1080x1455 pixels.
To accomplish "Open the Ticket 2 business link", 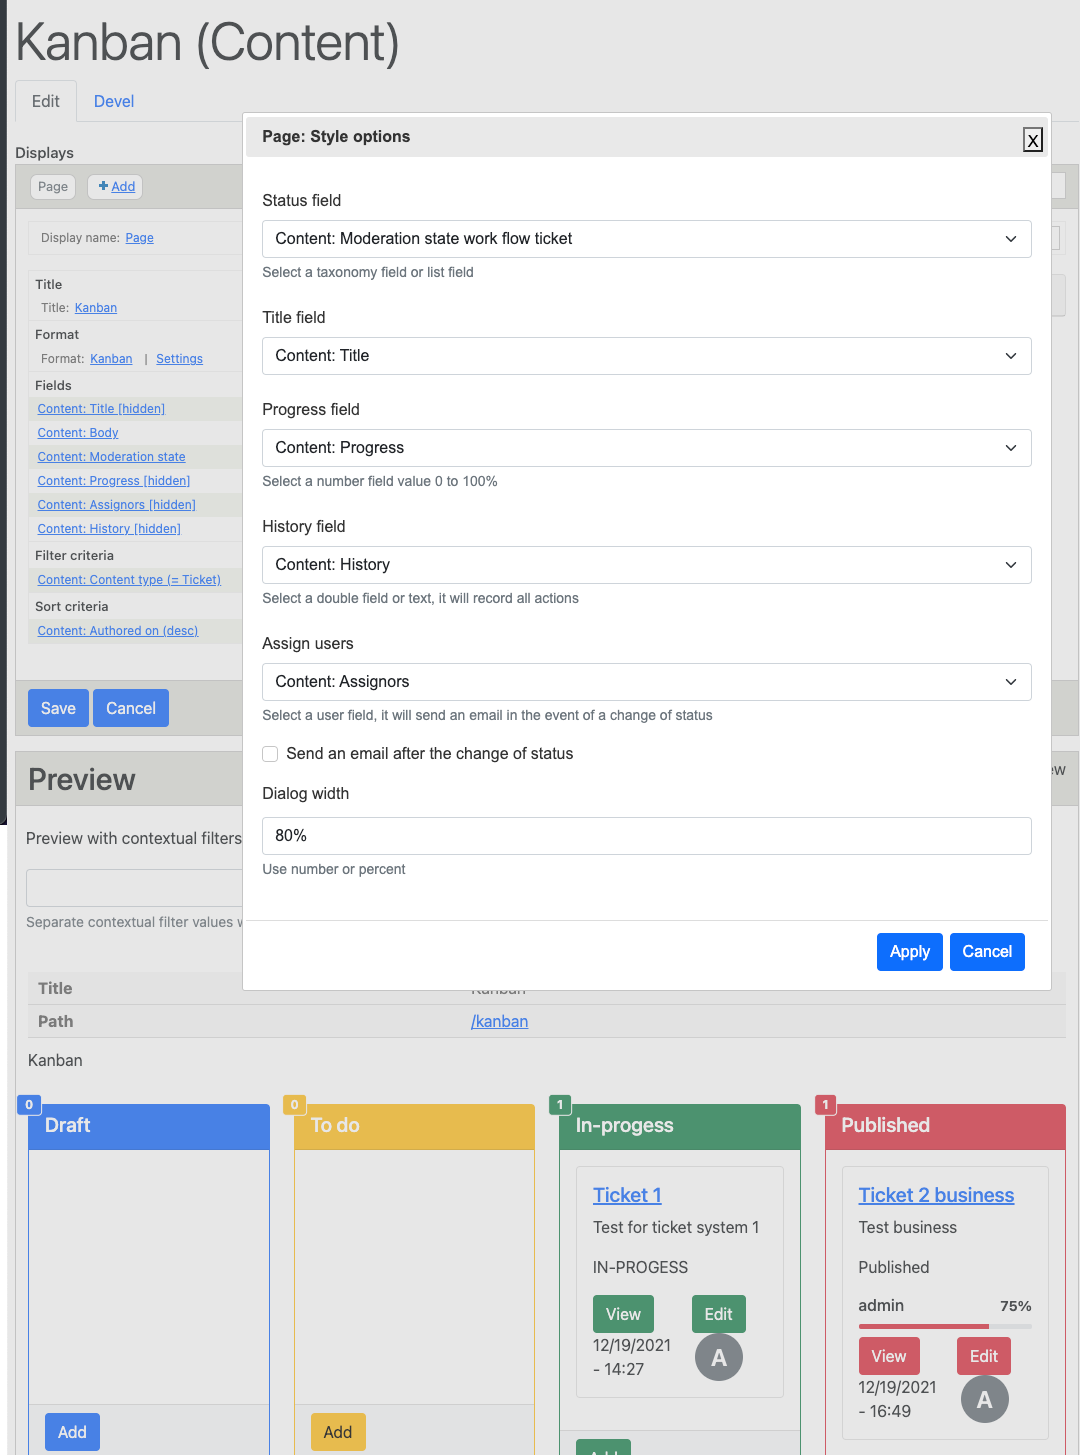I will pos(936,1195).
